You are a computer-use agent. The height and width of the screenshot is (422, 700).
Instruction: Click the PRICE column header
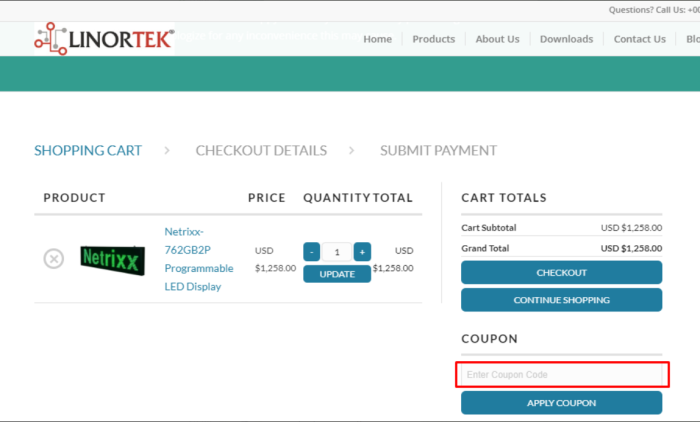click(x=267, y=198)
